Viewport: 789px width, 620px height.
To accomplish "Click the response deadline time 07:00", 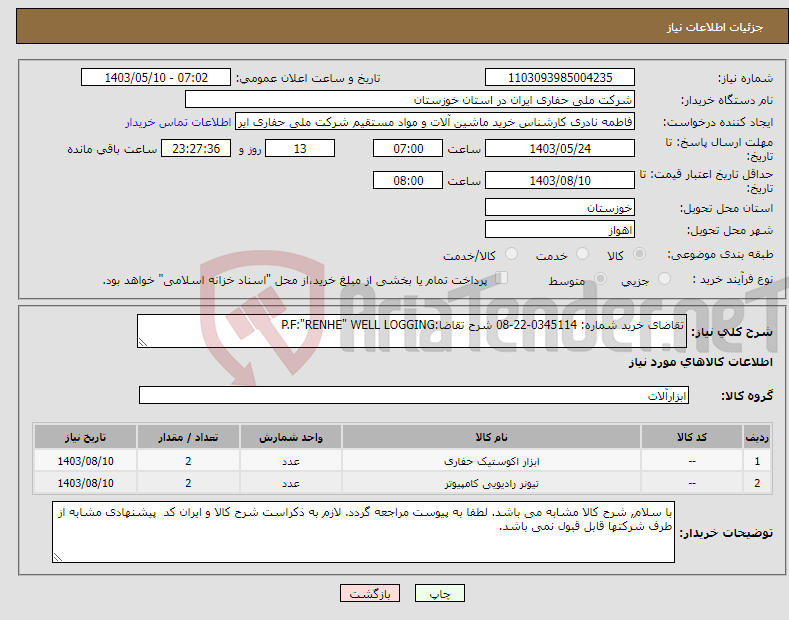I will coord(408,148).
